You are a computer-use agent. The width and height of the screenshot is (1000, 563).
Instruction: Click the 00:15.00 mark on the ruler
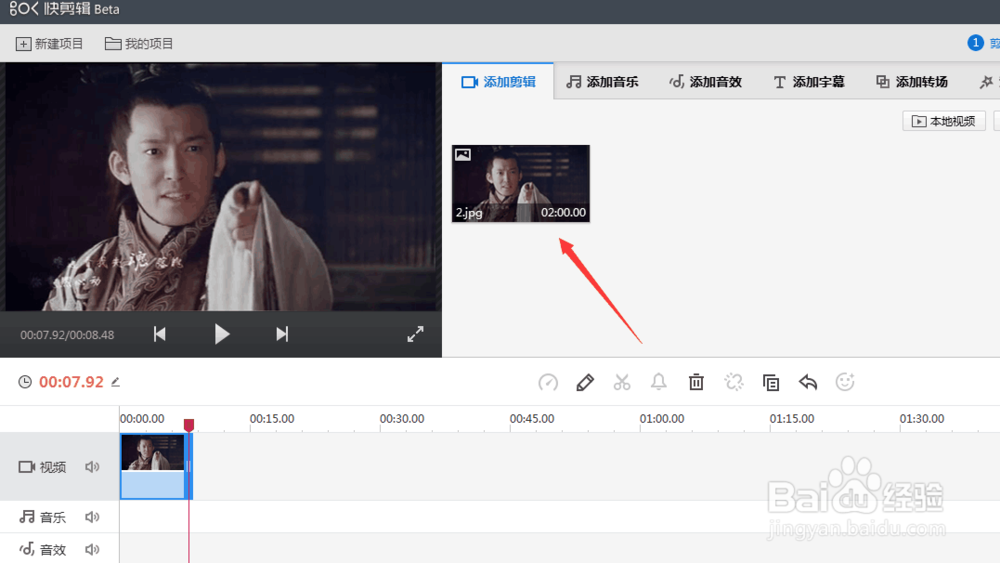(x=272, y=419)
